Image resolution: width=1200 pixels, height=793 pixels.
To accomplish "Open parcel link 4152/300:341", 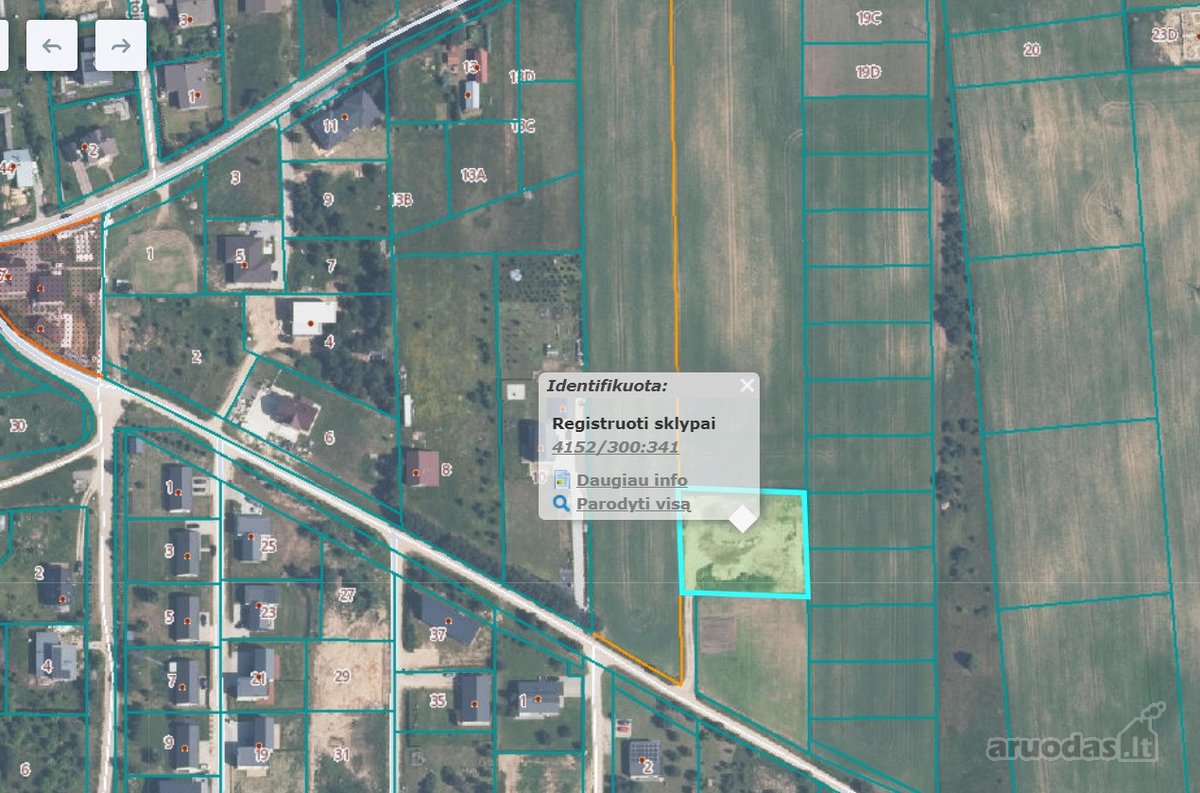I will click(x=615, y=447).
